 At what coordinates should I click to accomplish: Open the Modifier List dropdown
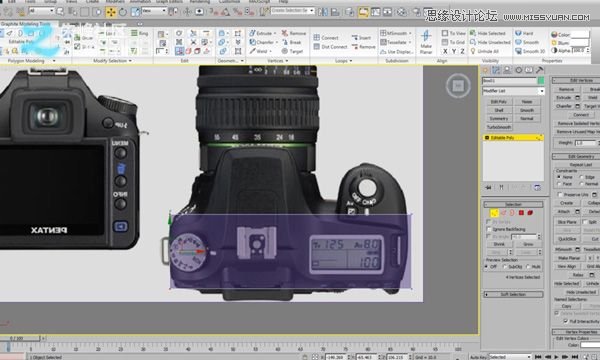click(513, 91)
